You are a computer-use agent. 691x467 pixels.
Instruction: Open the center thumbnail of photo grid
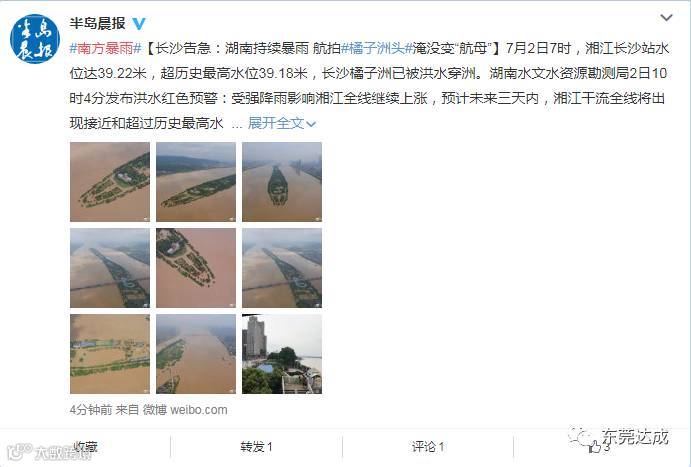point(196,268)
